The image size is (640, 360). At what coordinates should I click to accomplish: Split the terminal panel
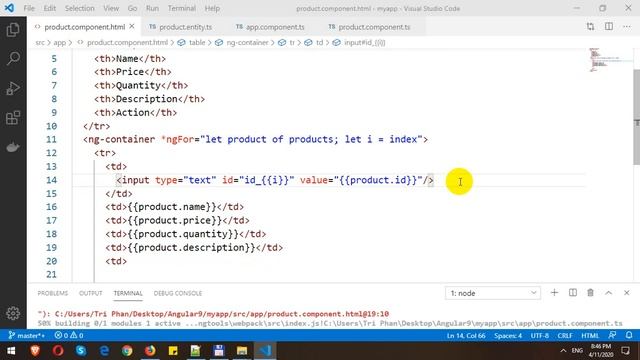pos(573,293)
